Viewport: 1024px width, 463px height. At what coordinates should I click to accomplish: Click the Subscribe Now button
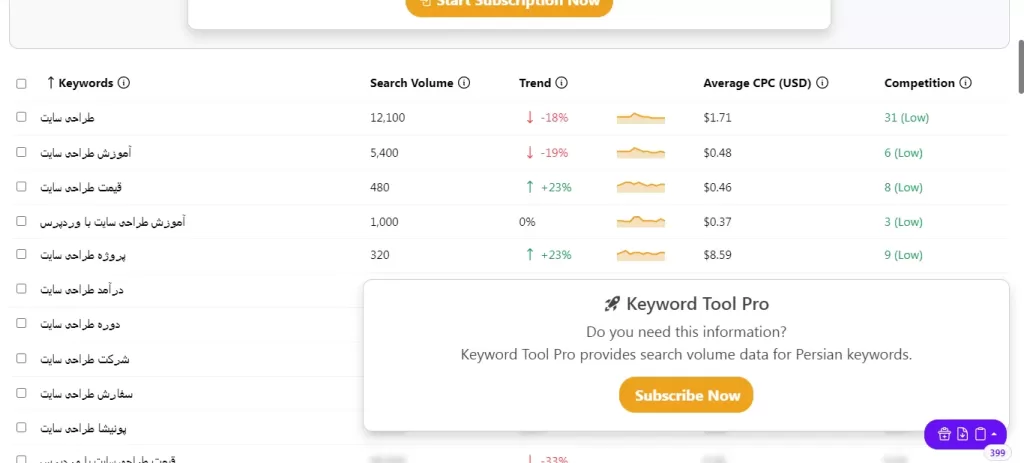click(686, 395)
